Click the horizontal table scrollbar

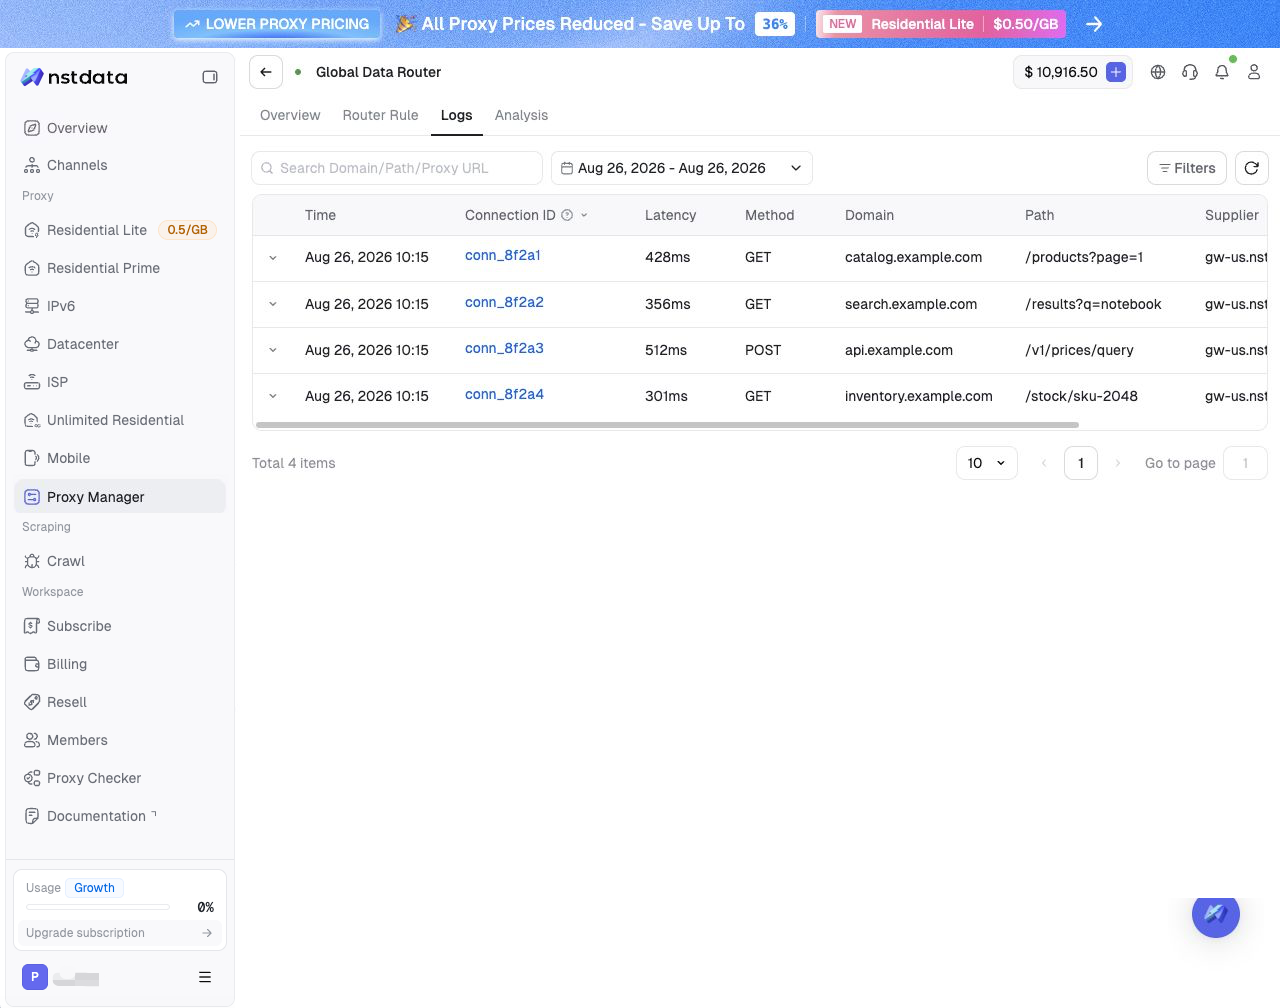pyautogui.click(x=667, y=425)
